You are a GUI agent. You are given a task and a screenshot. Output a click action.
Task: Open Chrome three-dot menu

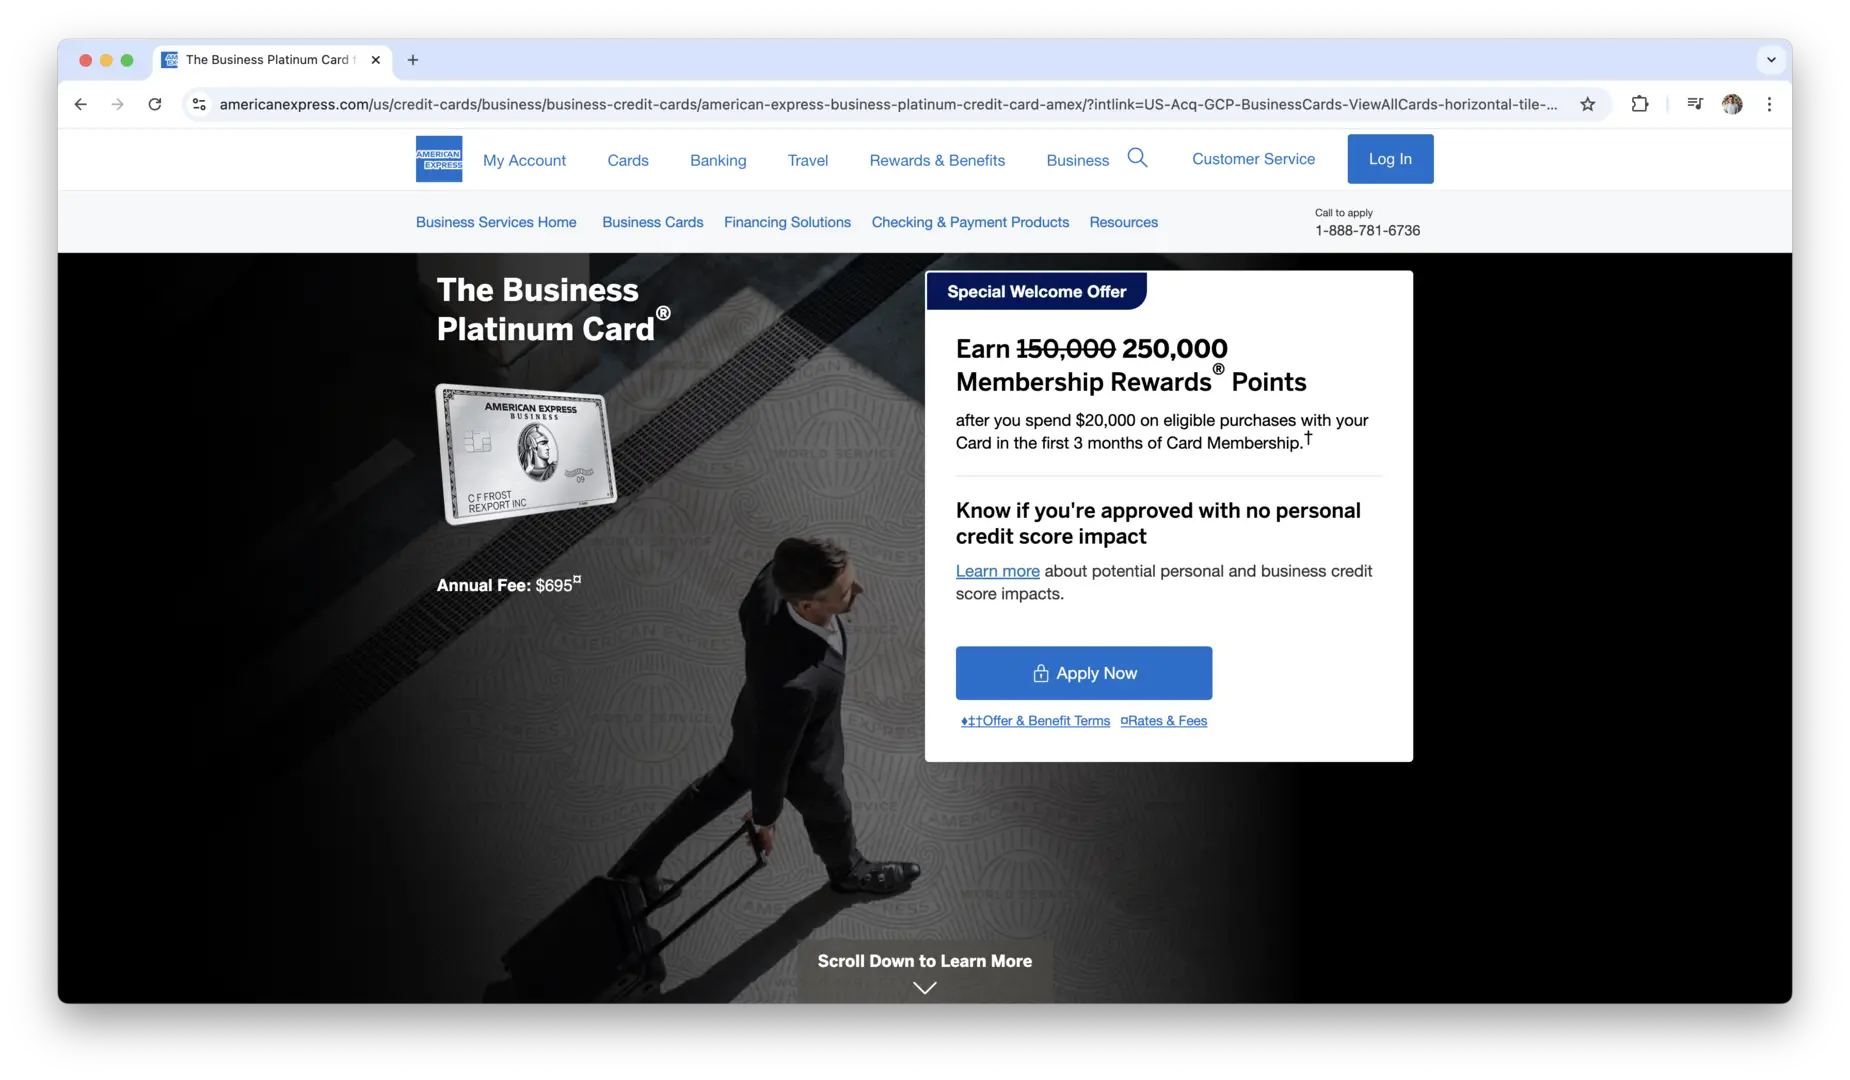click(x=1769, y=104)
